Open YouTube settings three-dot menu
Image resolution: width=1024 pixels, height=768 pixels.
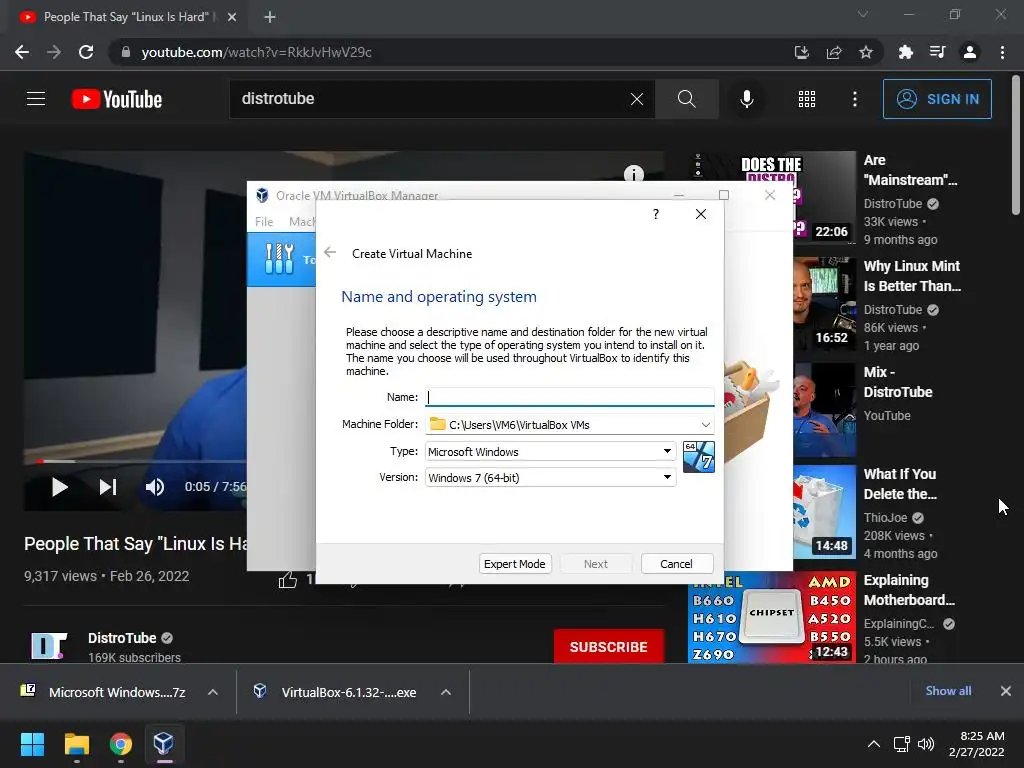[x=854, y=99]
